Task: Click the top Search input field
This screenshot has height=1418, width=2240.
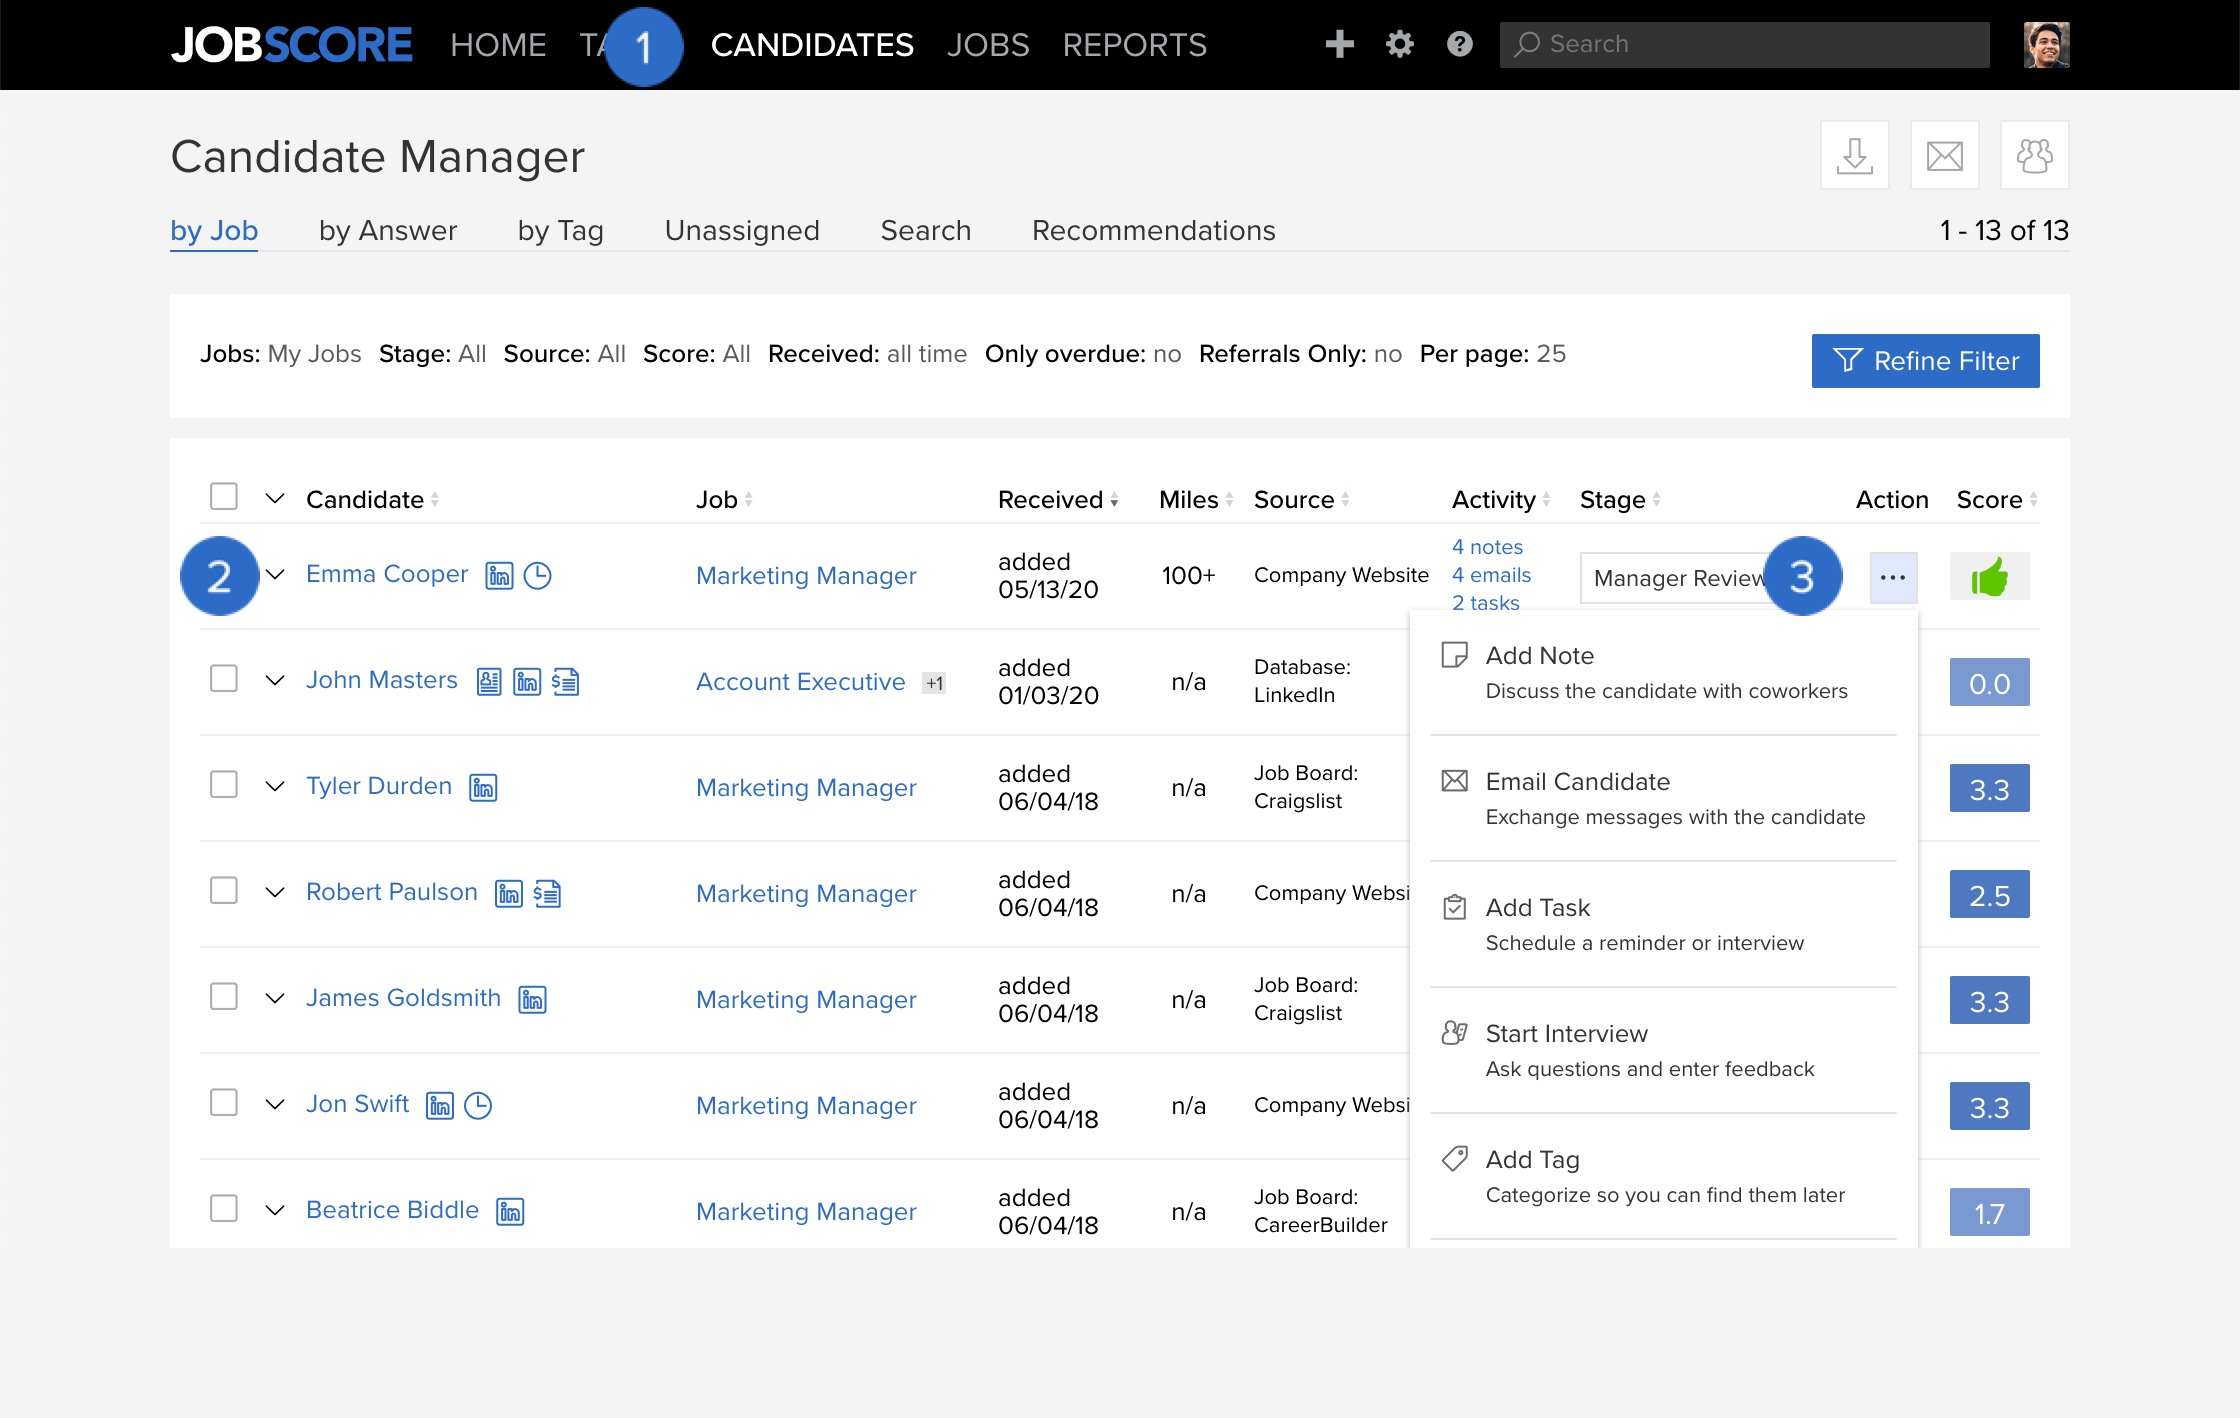Action: pyautogui.click(x=1744, y=44)
